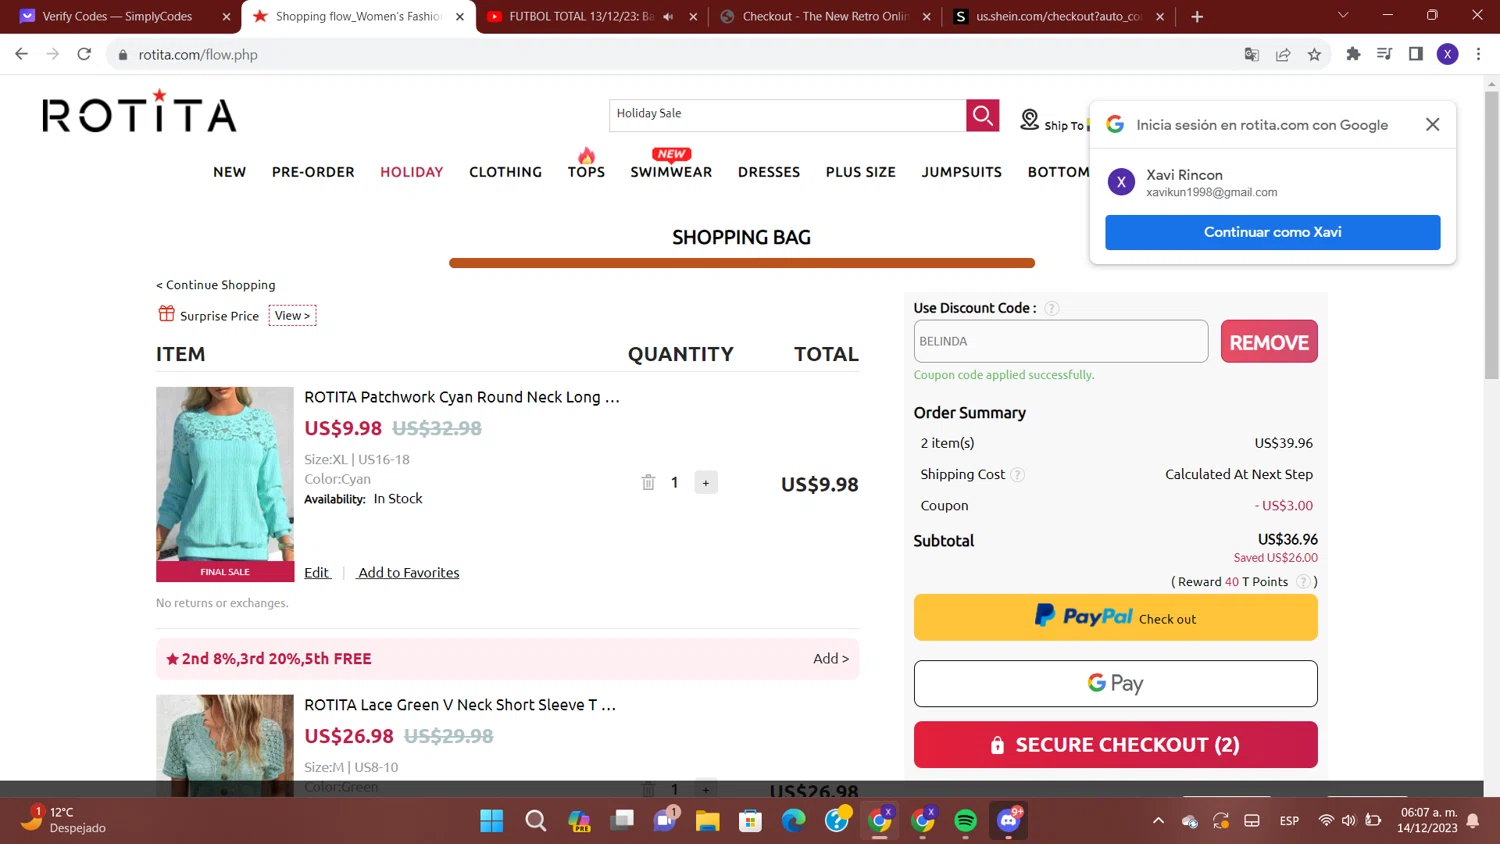
Task: Open Chrome three-dot menu
Action: [1478, 54]
